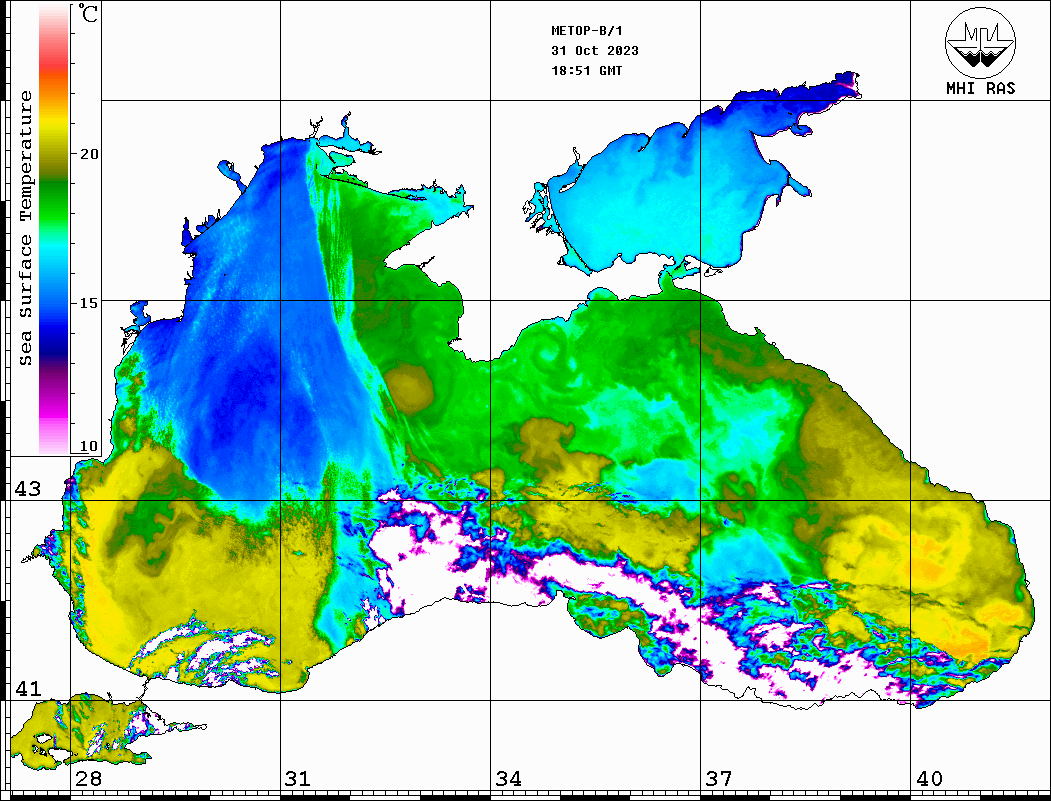Viewport: 1051px width, 801px height.
Task: Select the 'METOP-B/1' satellite name text
Action: (x=587, y=31)
